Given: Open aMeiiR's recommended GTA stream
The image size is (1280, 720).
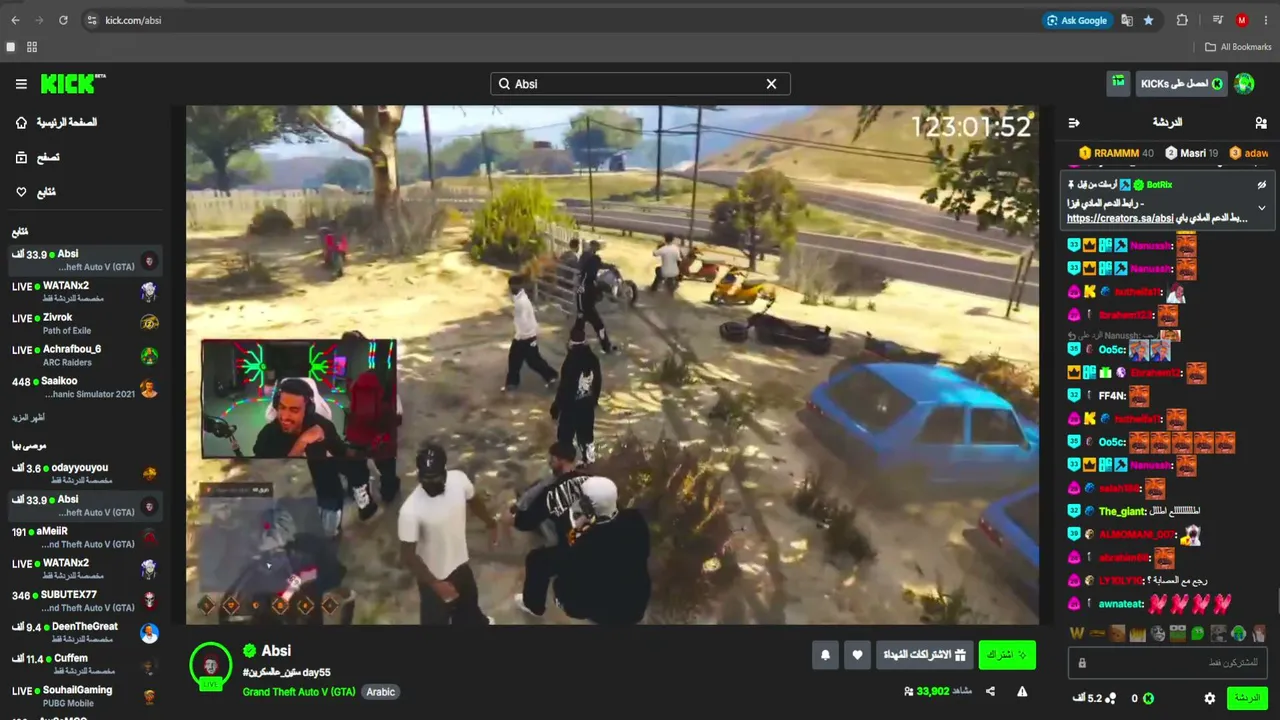Looking at the screenshot, I should click(85, 537).
